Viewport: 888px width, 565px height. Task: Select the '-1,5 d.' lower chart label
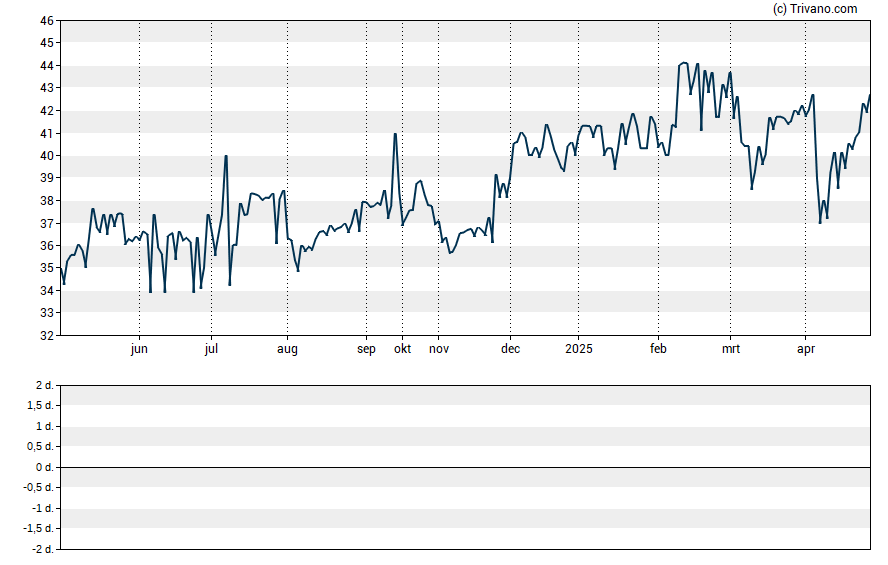click(x=39, y=529)
